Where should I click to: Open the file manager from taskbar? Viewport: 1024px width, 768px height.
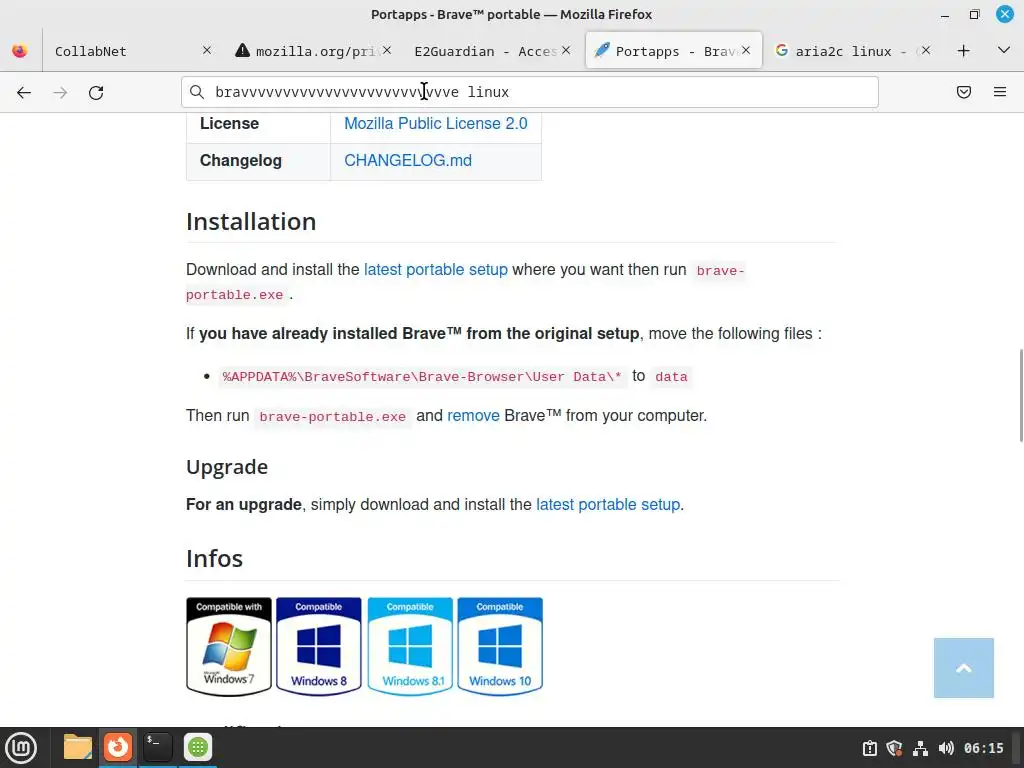click(77, 747)
